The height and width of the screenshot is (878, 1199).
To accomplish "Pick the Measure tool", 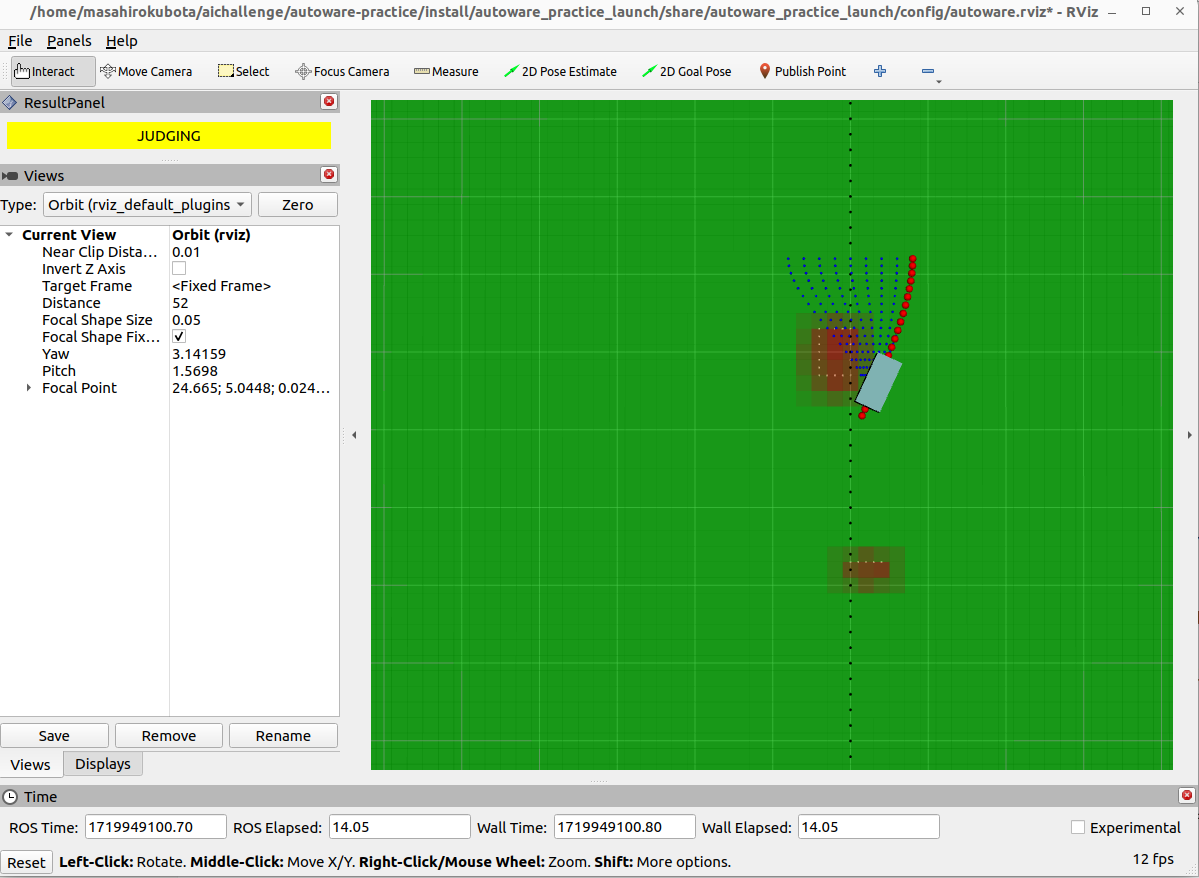I will (x=446, y=71).
